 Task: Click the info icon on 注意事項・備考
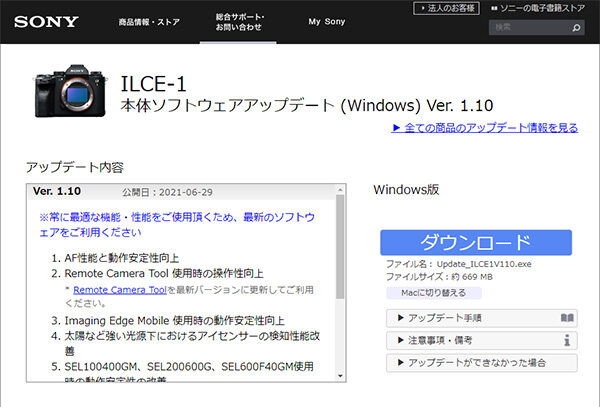[x=567, y=340]
